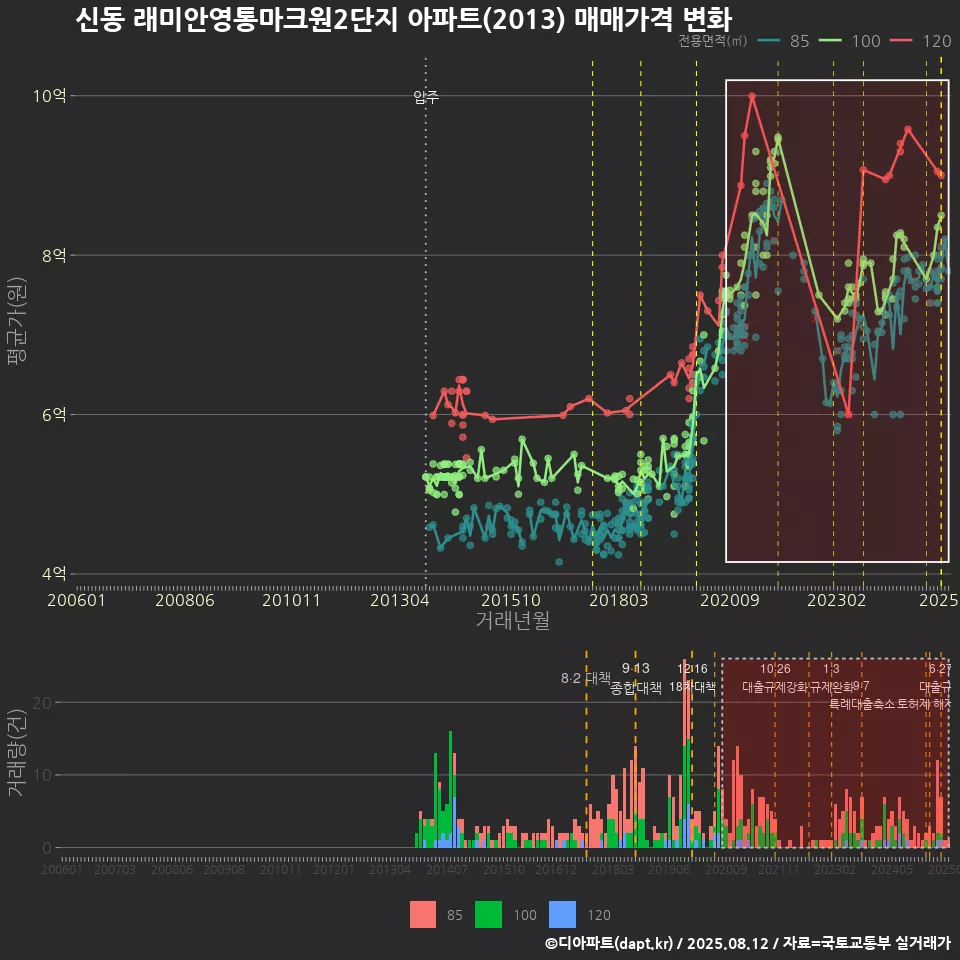The height and width of the screenshot is (960, 960).
Task: Click 202302 on the price chart axis
Action: click(836, 600)
